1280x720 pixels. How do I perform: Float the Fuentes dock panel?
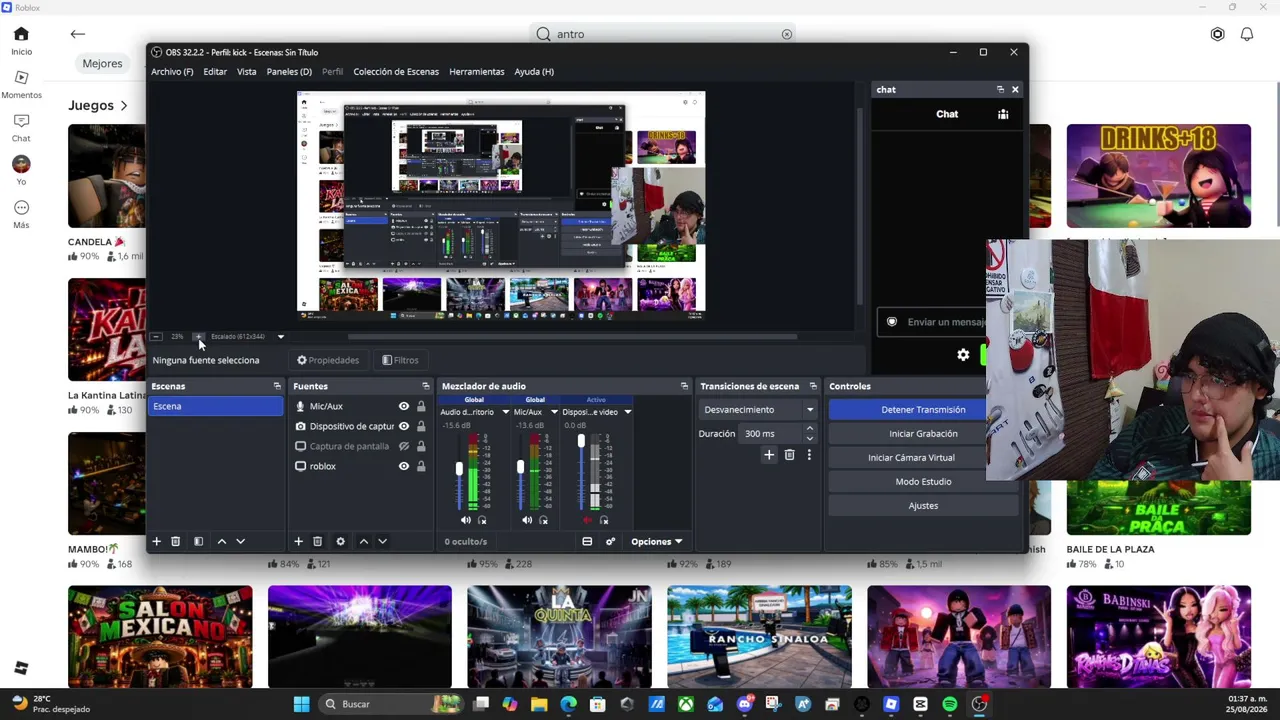425,386
